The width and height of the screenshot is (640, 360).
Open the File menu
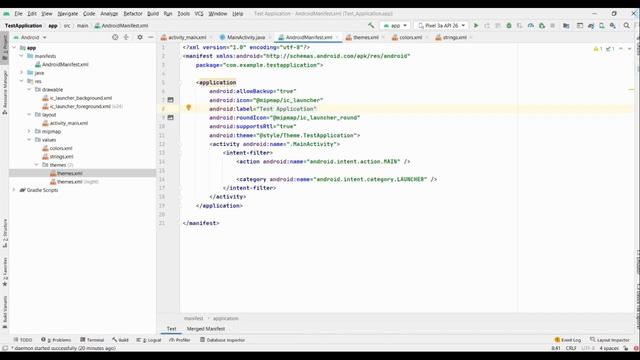tap(18, 13)
